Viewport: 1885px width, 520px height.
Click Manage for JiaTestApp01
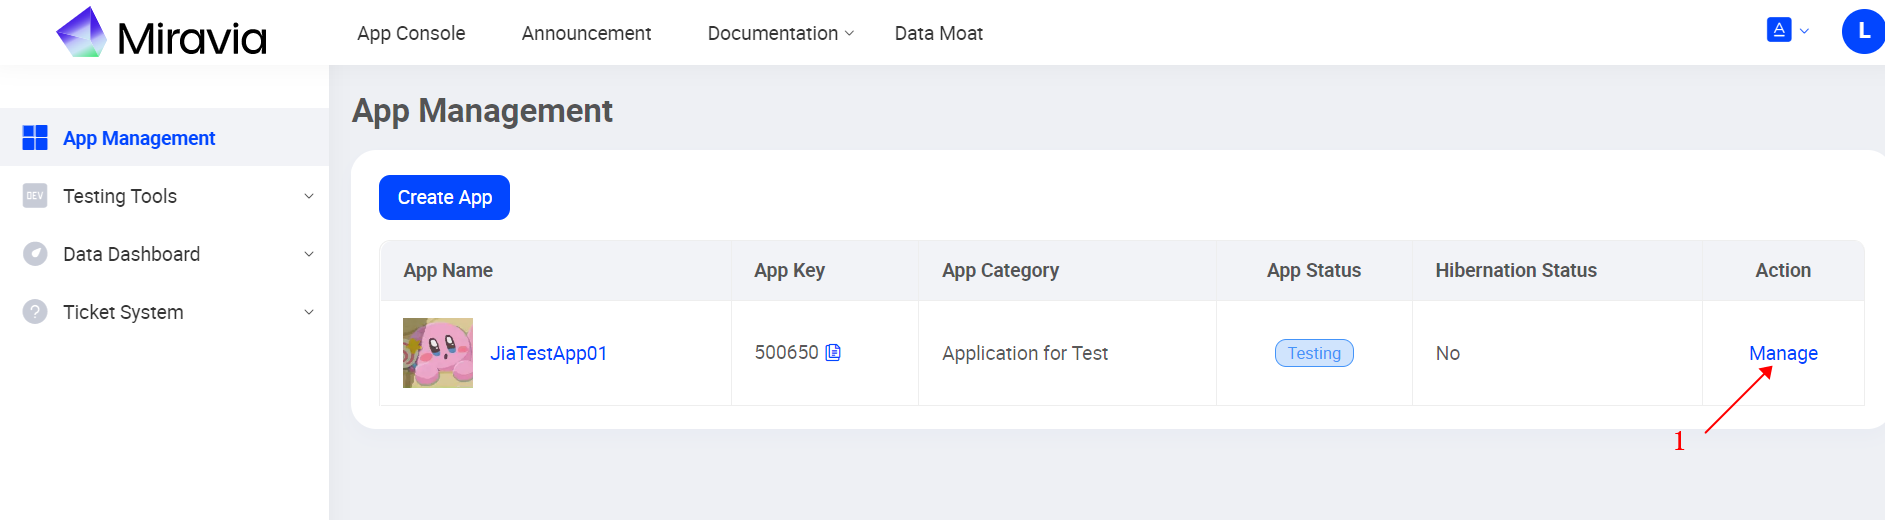pos(1783,353)
